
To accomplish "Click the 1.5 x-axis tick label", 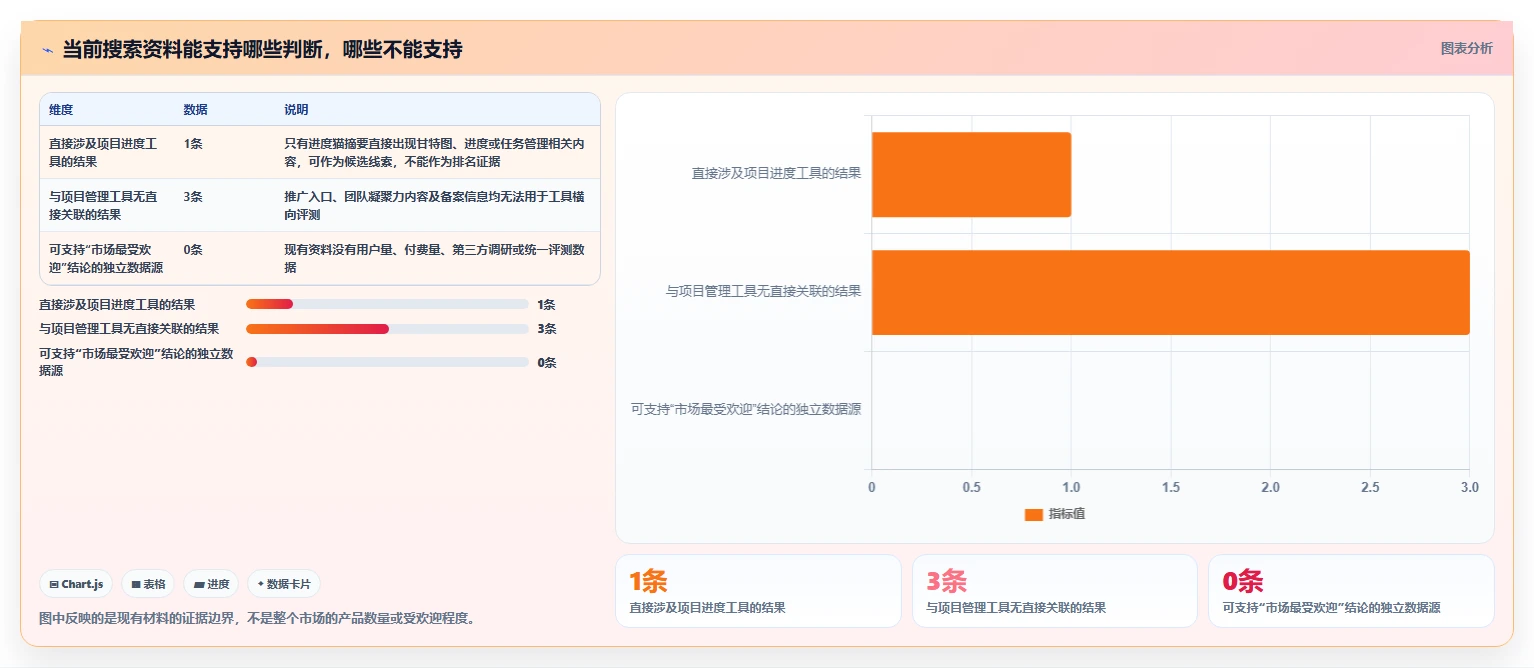I will coord(1171,487).
